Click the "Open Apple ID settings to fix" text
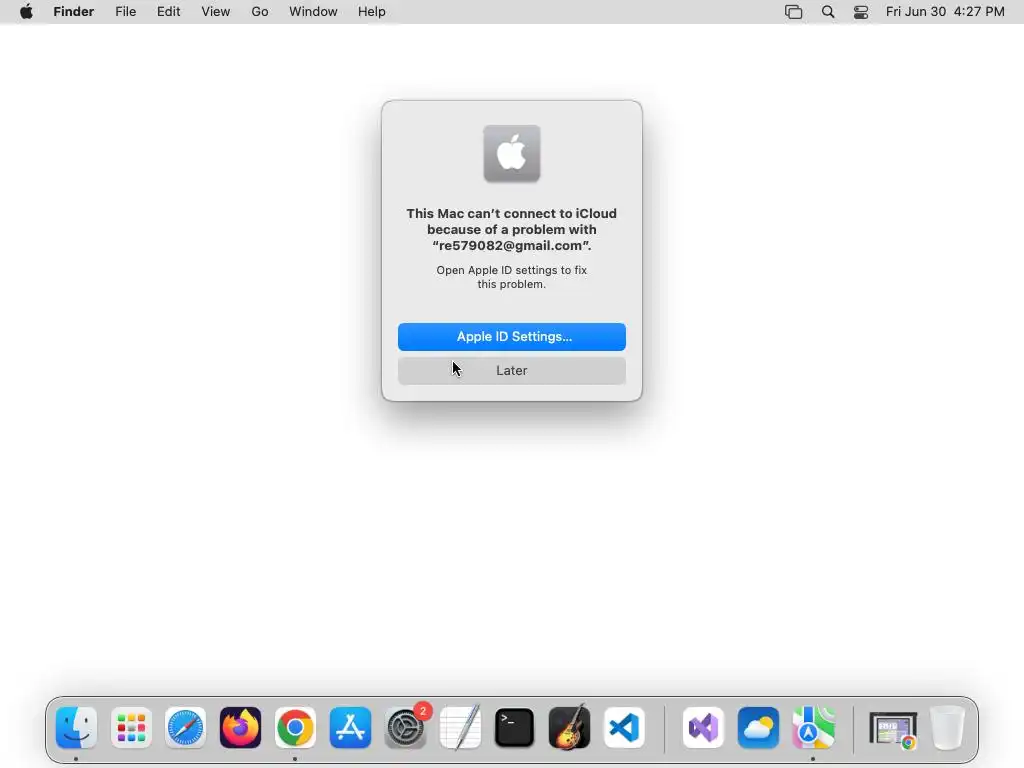Image resolution: width=1024 pixels, height=768 pixels. [x=511, y=270]
